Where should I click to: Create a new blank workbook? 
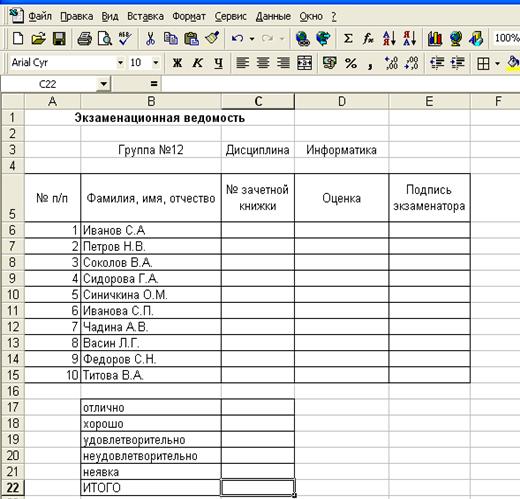click(x=18, y=38)
